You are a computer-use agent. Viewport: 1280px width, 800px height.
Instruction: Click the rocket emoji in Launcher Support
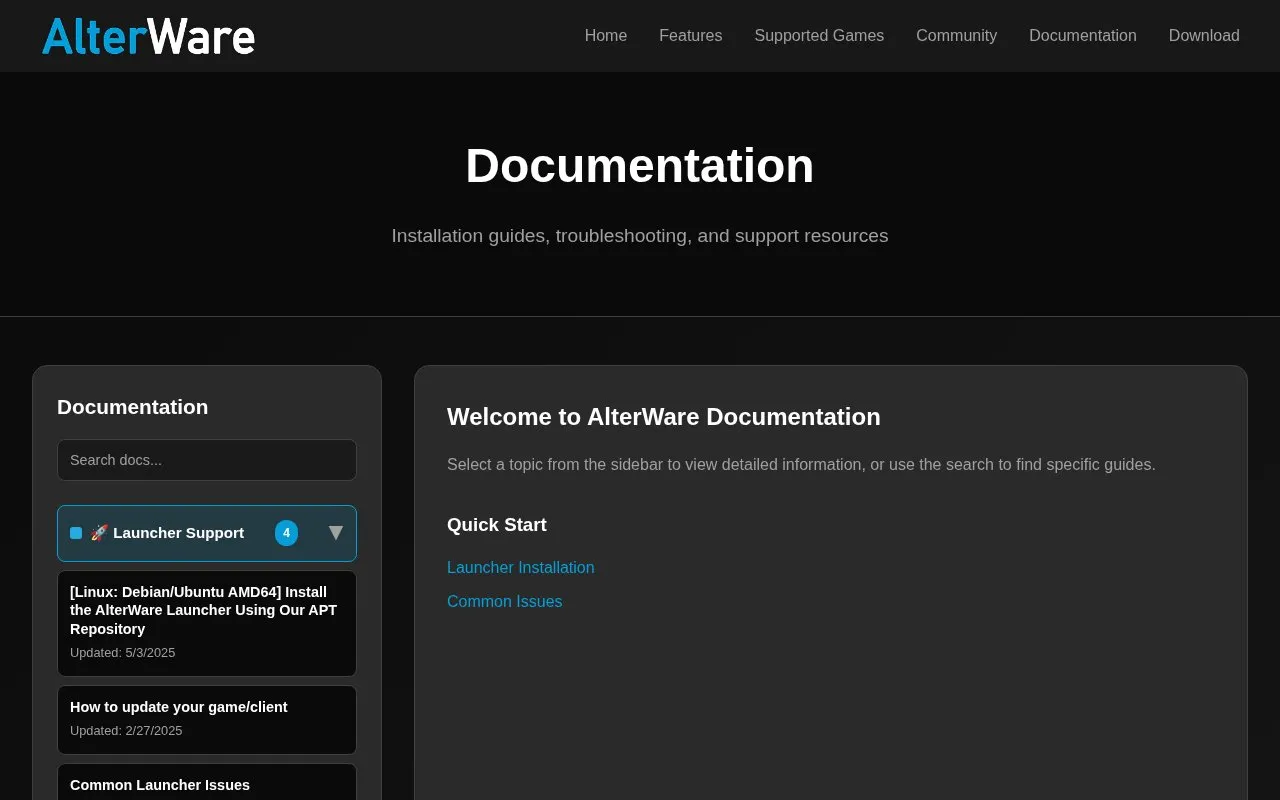(99, 533)
